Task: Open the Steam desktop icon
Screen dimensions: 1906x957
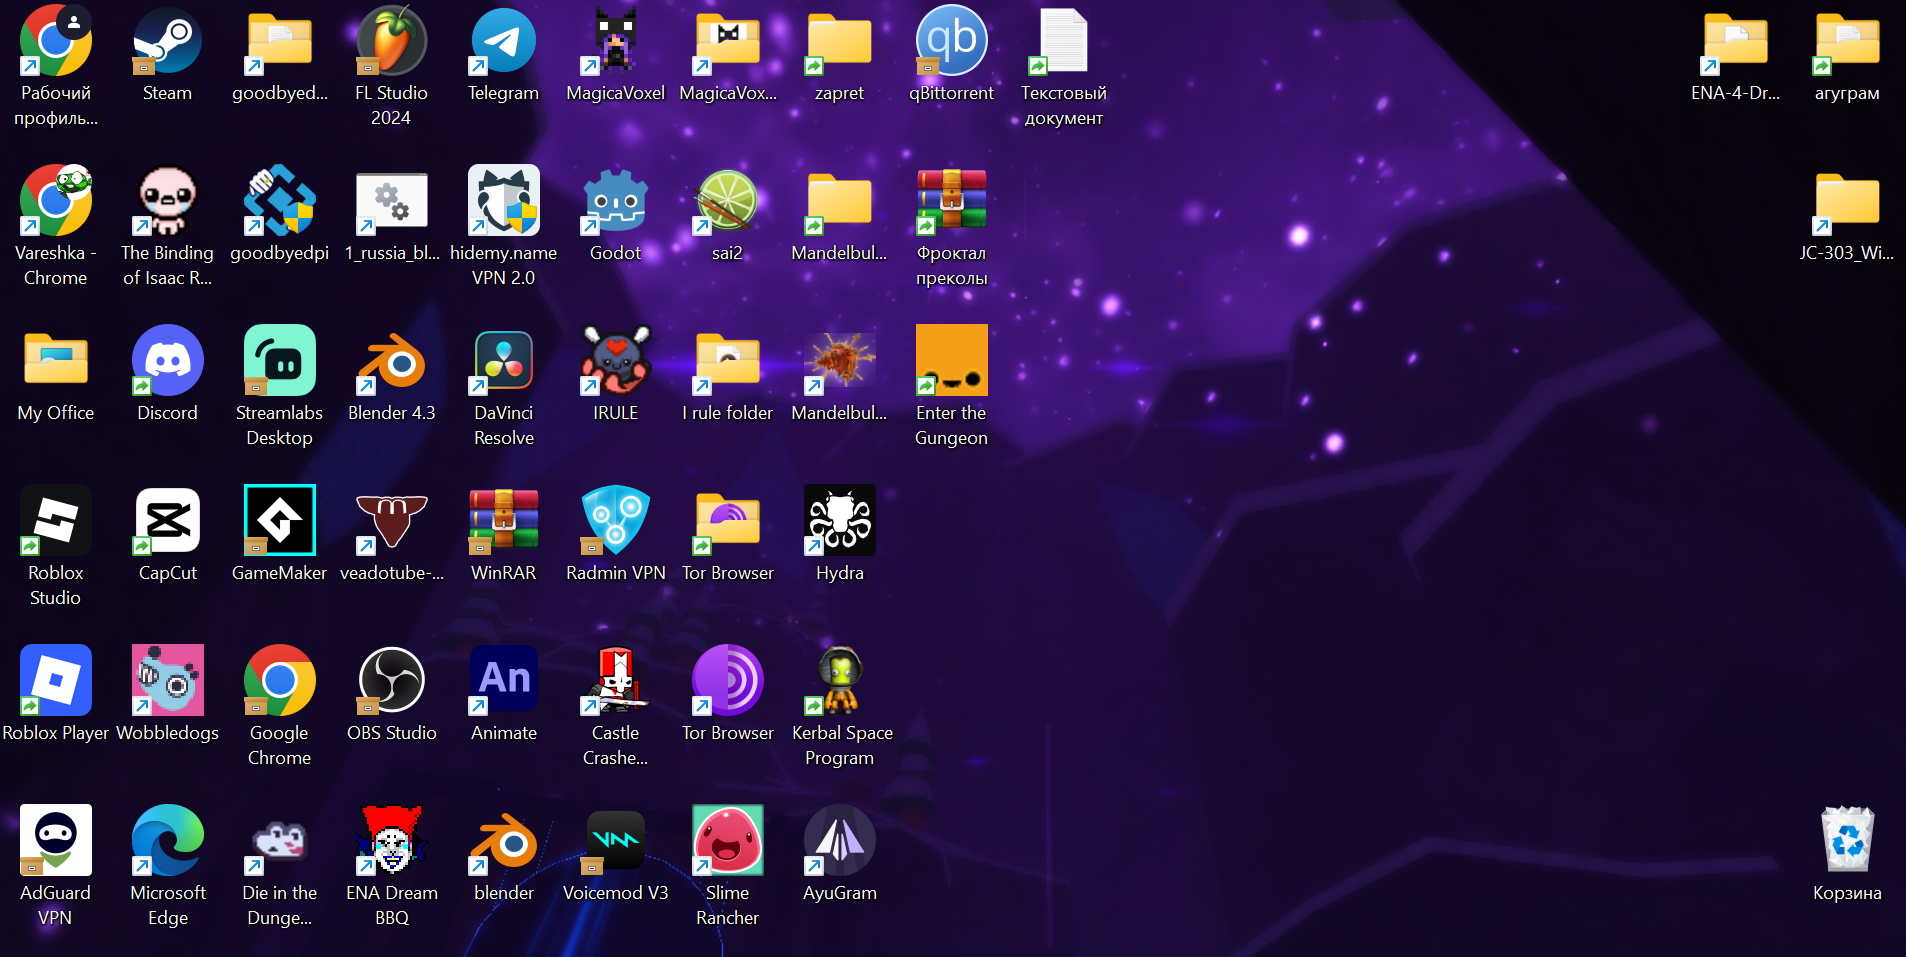Action: (x=167, y=41)
